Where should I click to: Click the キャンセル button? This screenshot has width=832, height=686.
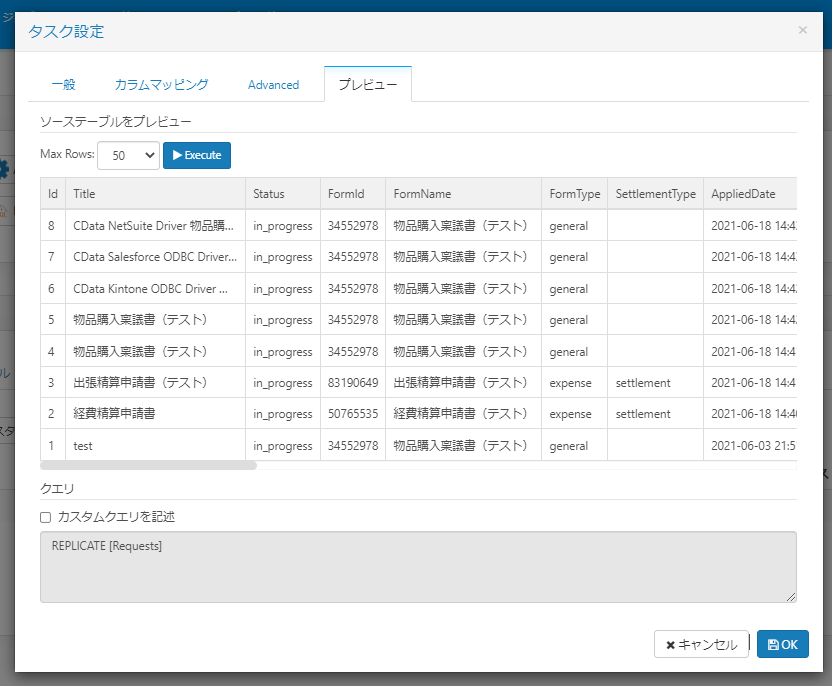[701, 645]
